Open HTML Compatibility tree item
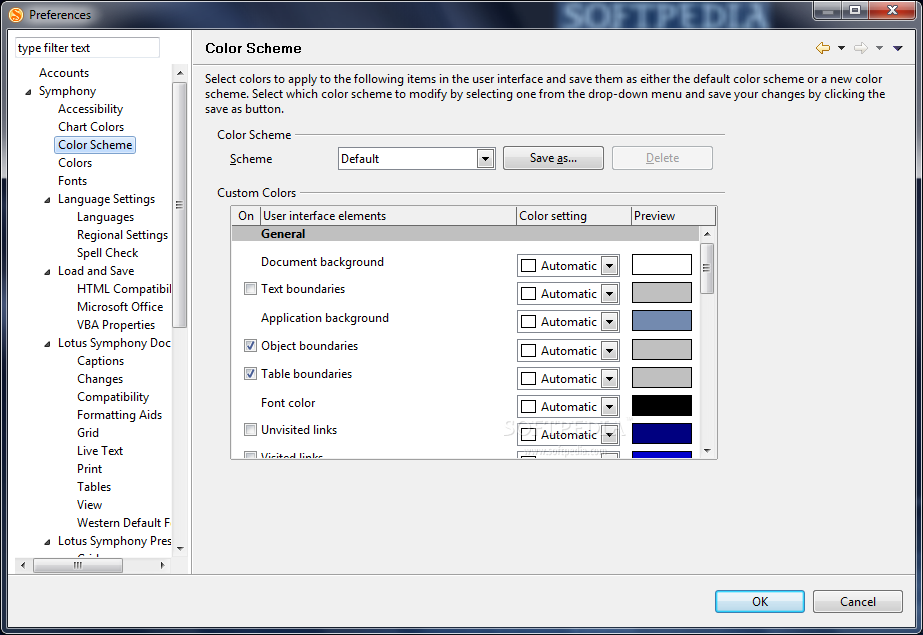This screenshot has width=923, height=635. [x=124, y=289]
